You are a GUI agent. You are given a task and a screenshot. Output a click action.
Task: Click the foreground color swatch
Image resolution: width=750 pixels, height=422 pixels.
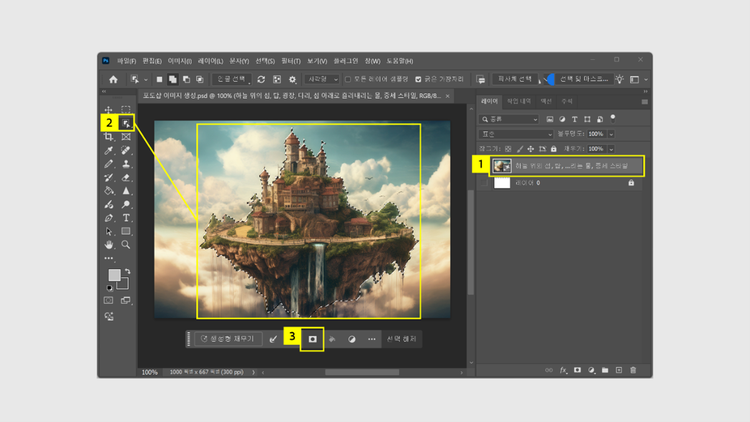114,274
